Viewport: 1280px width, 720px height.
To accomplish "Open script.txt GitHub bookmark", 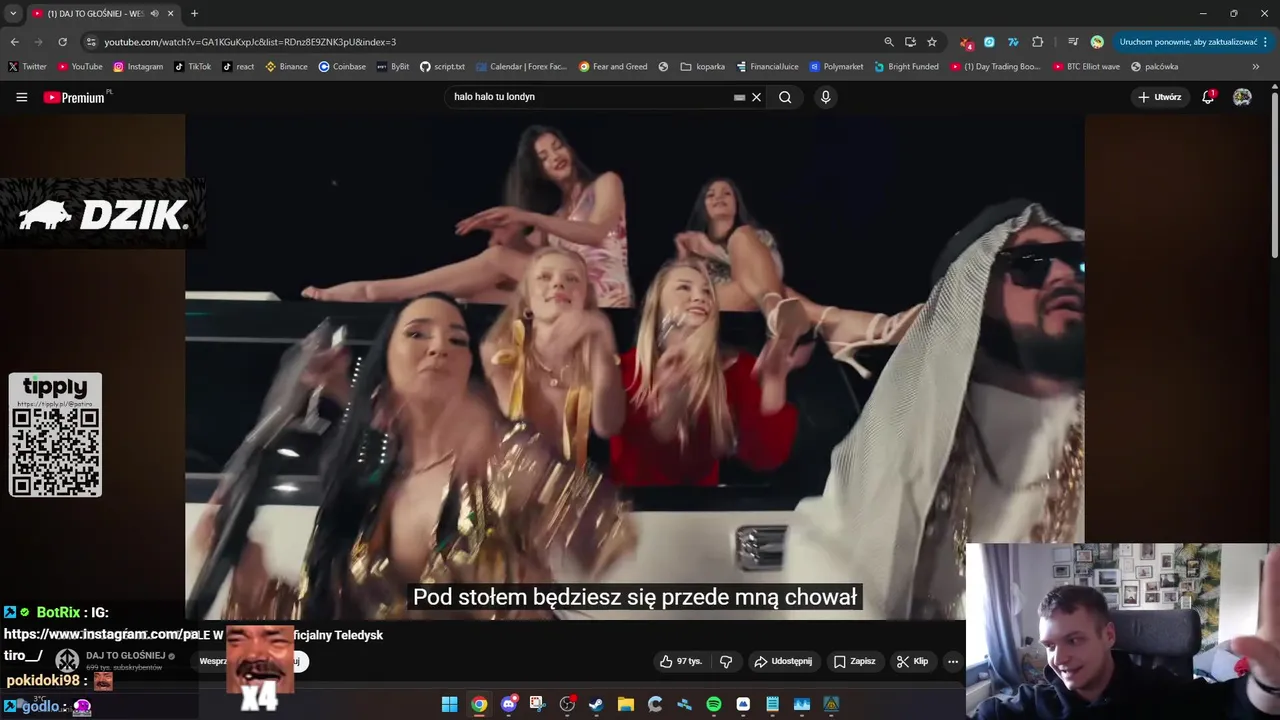I will coord(442,67).
